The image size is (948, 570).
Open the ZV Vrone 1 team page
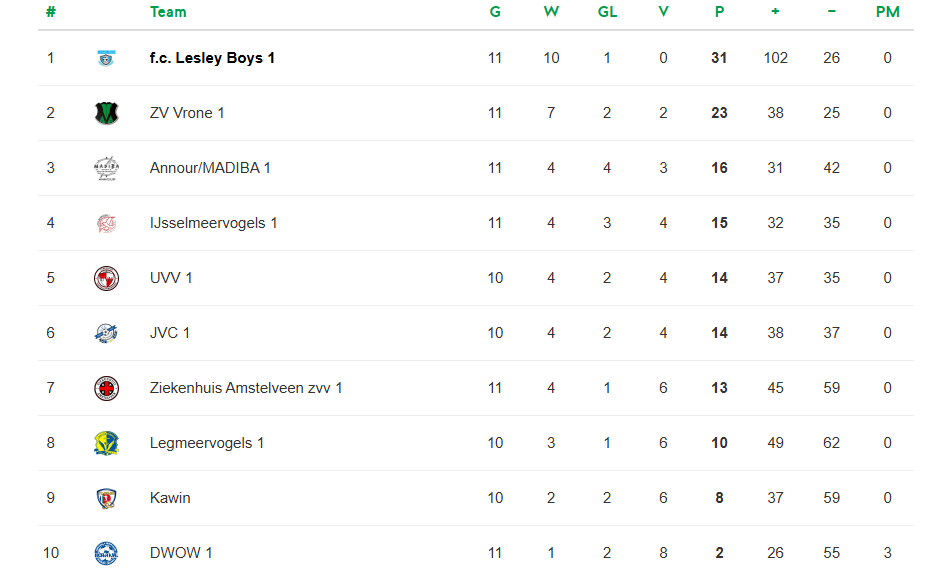pos(187,113)
